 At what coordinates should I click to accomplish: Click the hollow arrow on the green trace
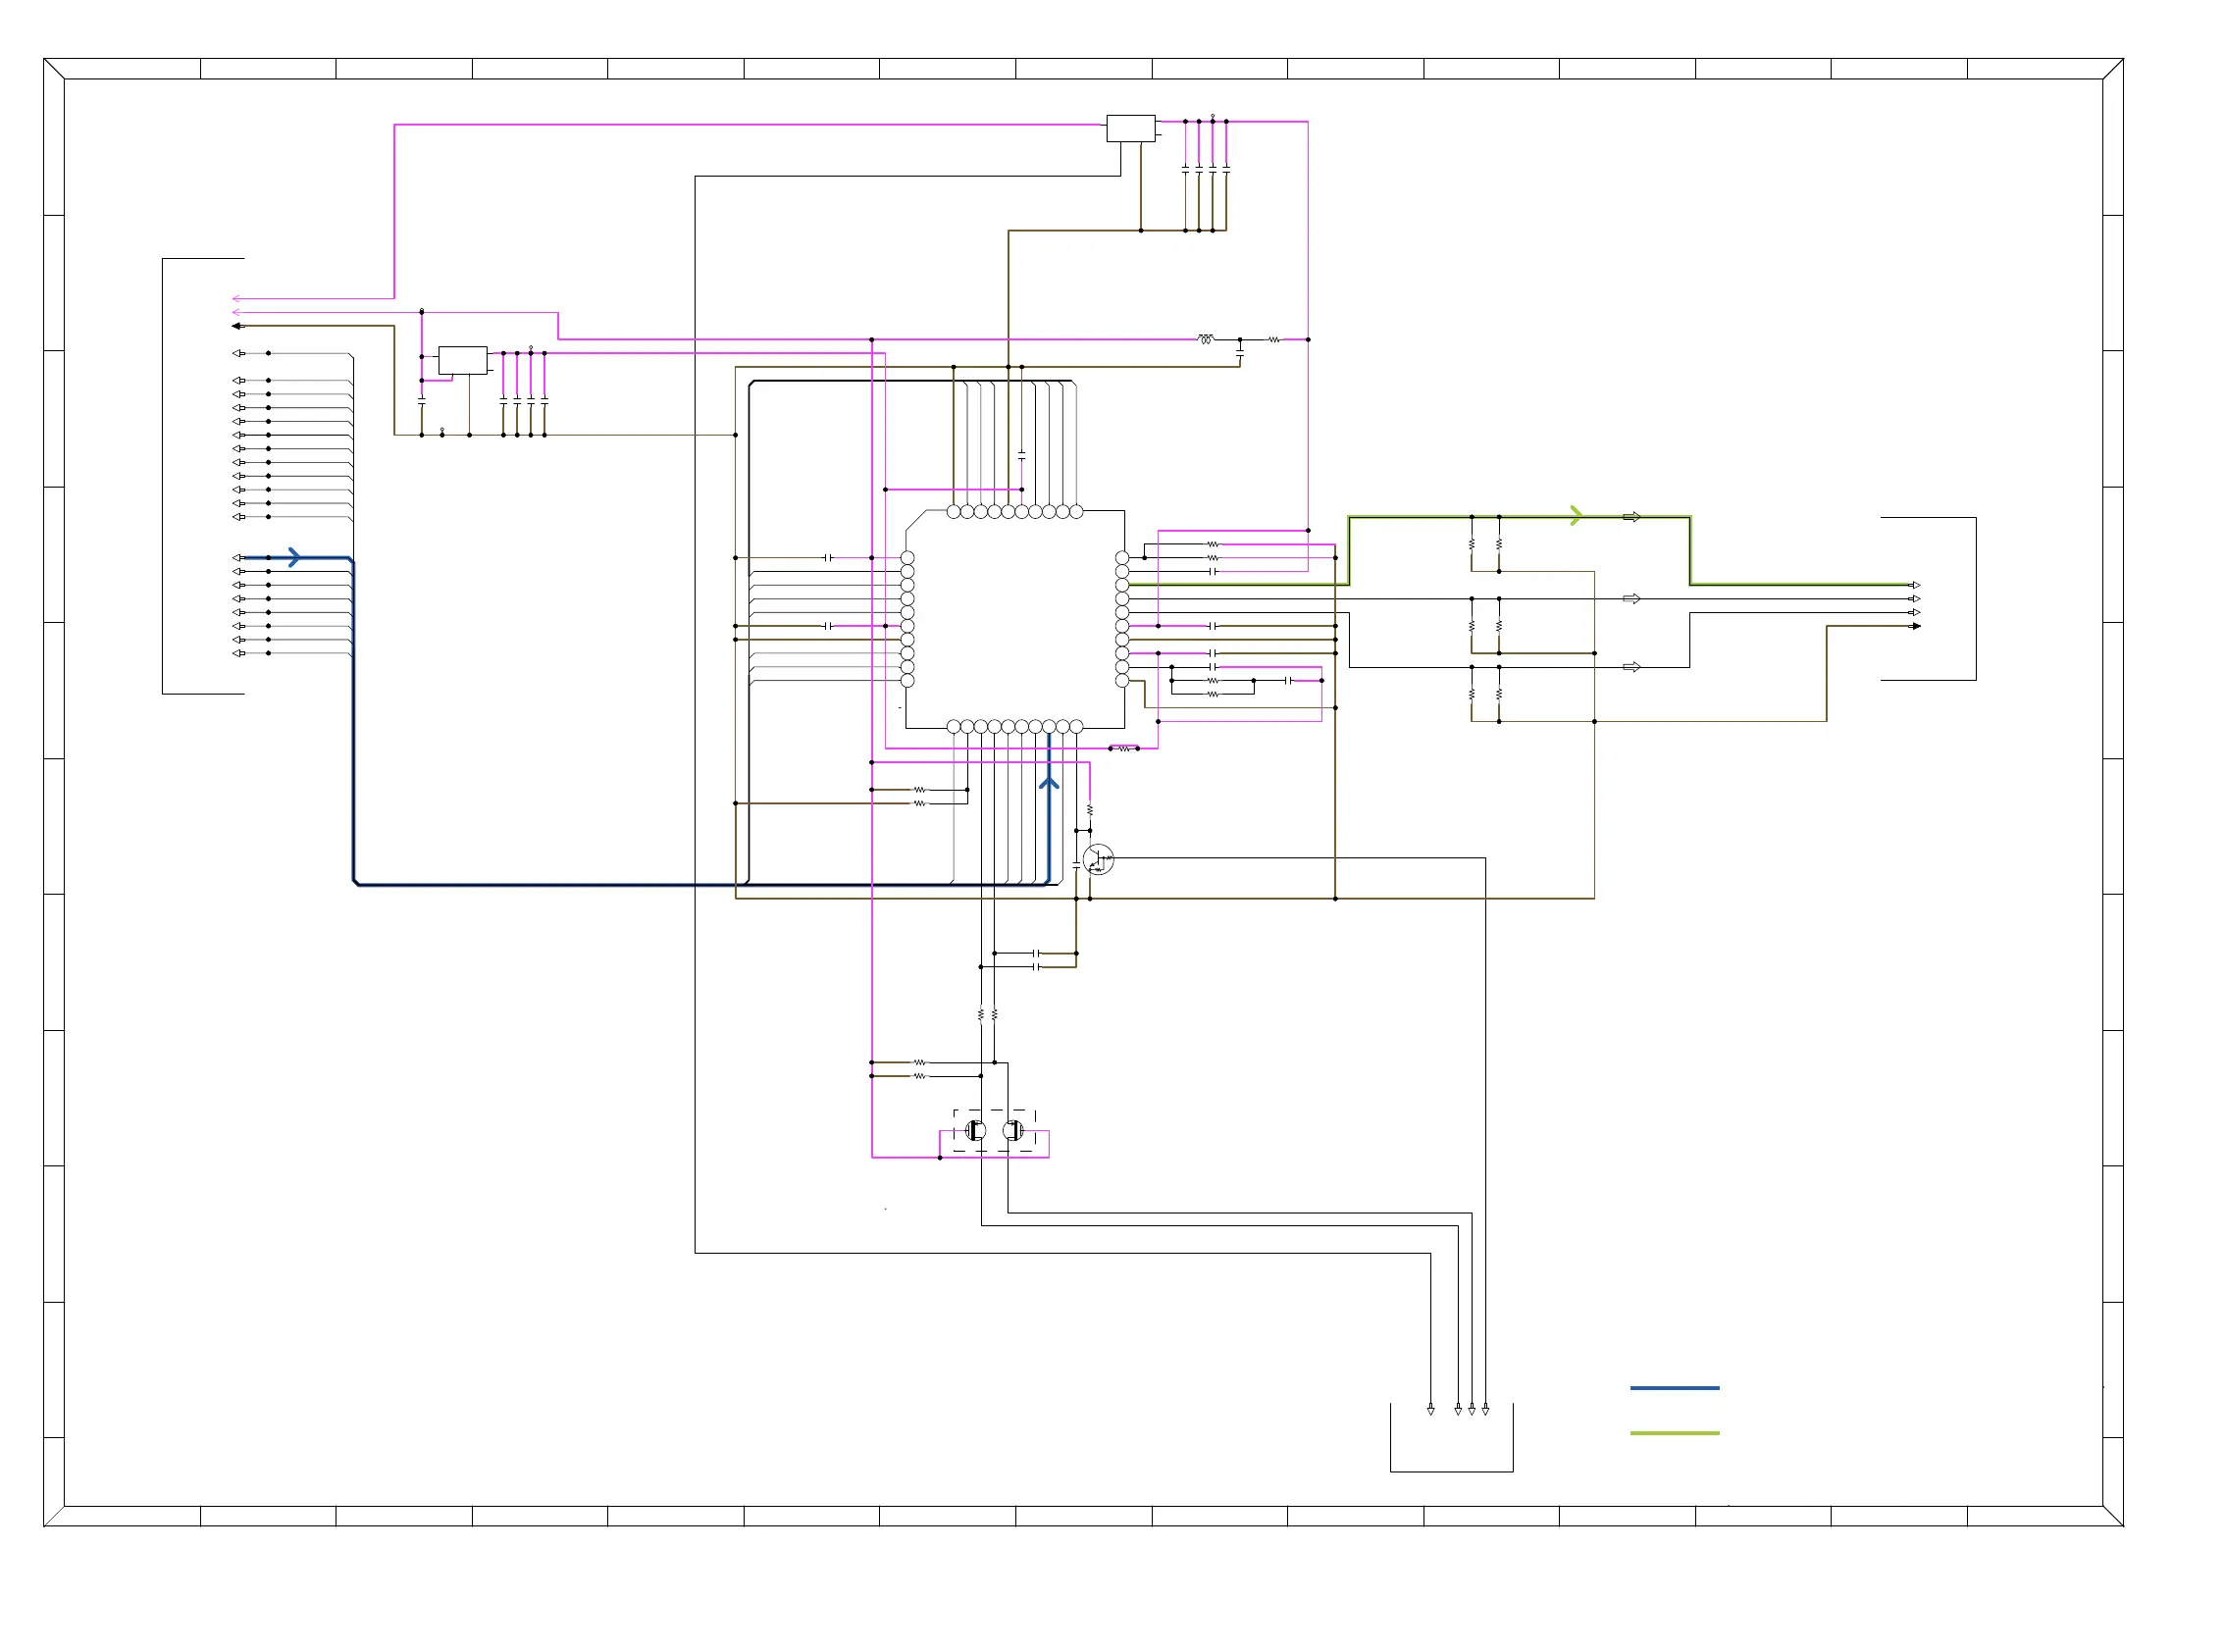[x=1631, y=517]
